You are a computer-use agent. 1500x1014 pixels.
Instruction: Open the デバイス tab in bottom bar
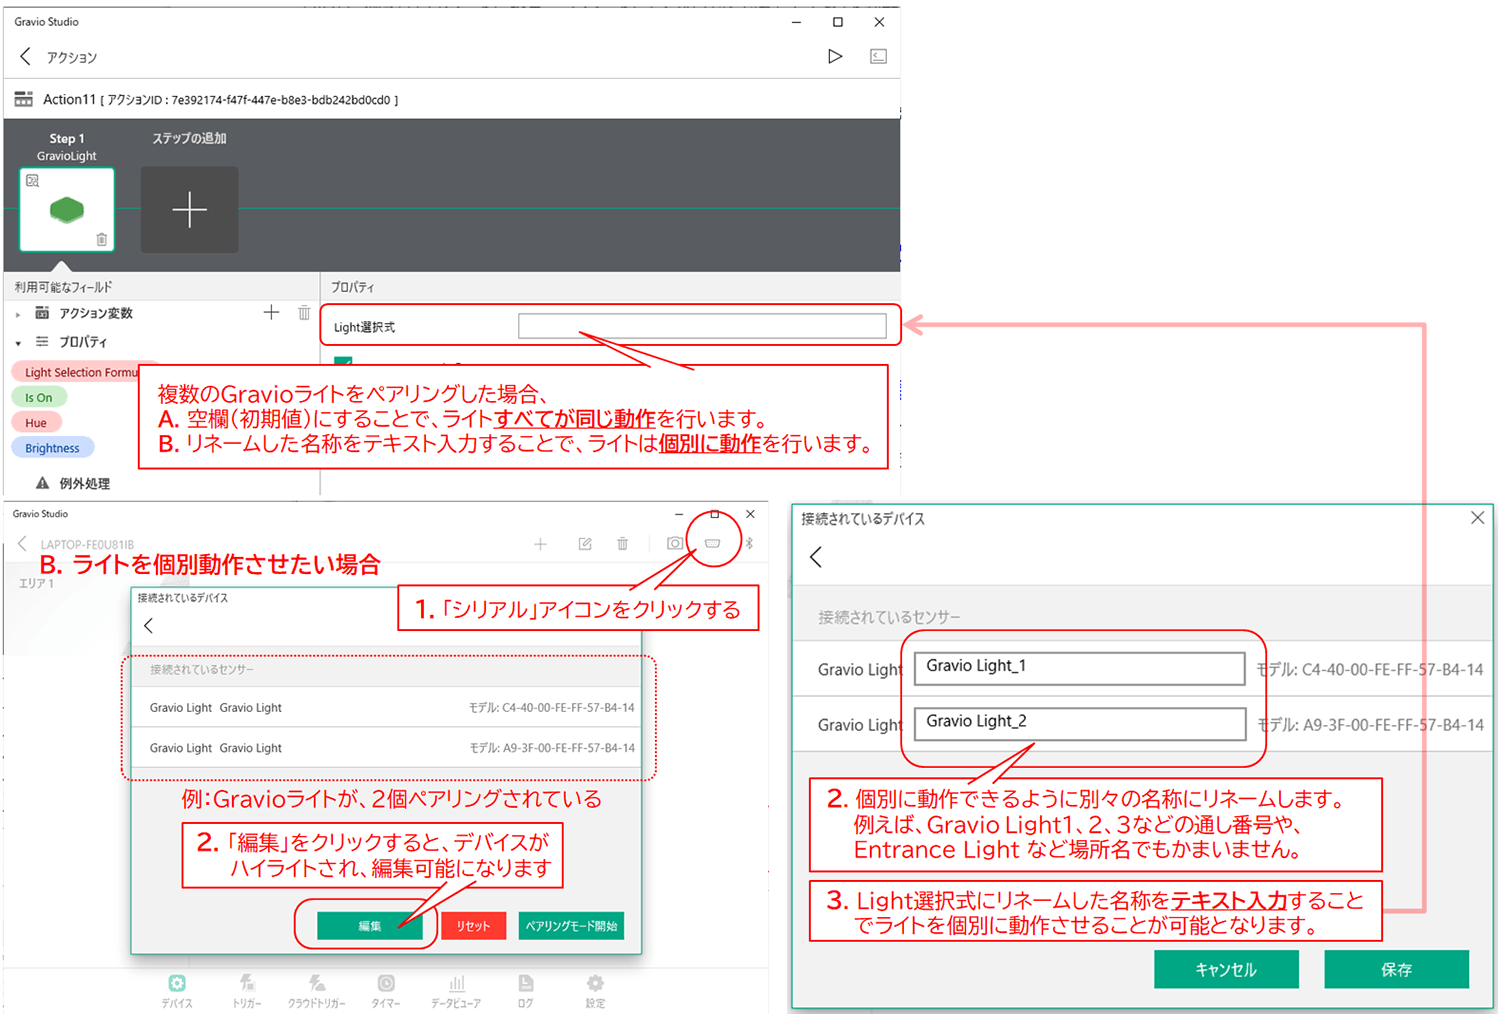177,991
